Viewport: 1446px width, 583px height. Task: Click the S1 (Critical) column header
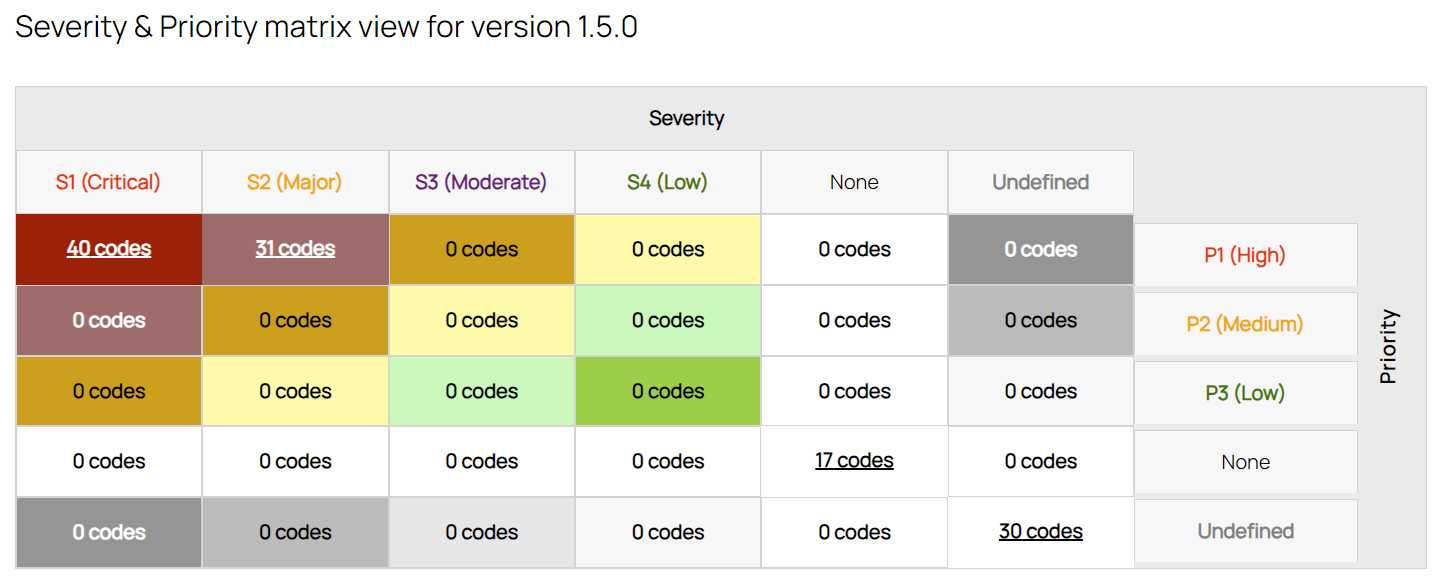(109, 182)
